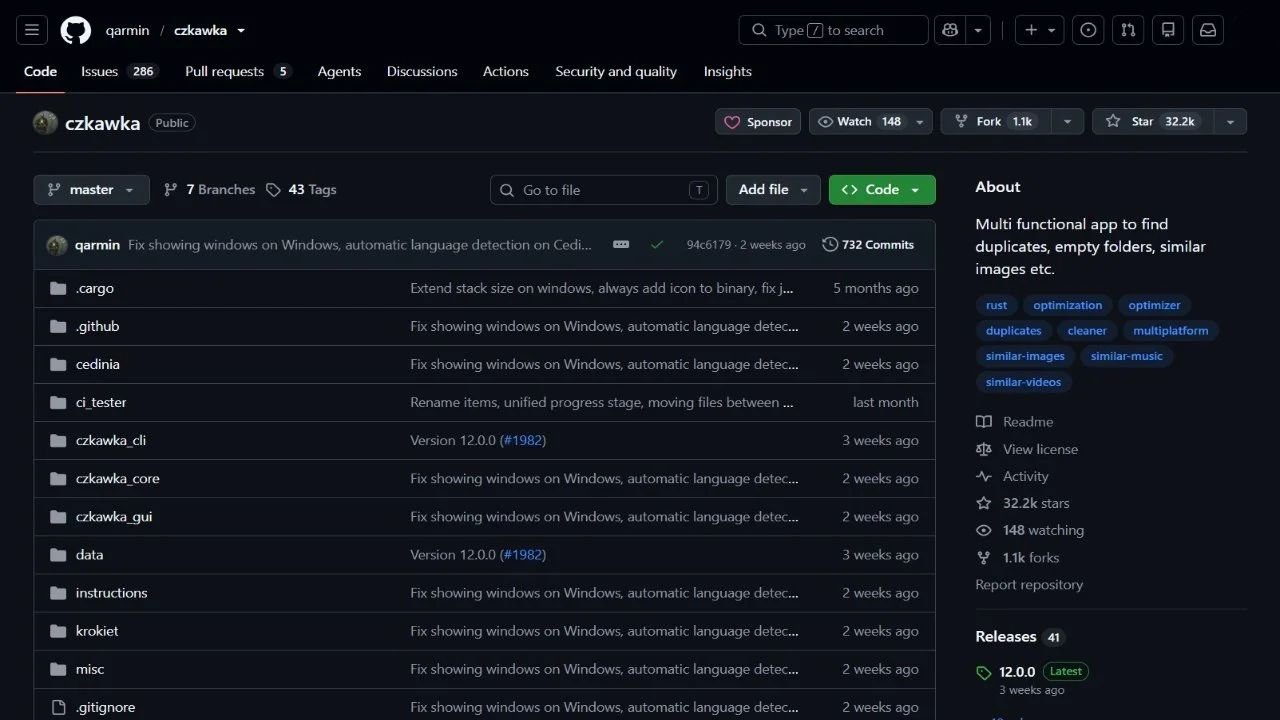The height and width of the screenshot is (720, 1280).
Task: Open the qarmin owner link in breadcrumb
Action: 127,31
